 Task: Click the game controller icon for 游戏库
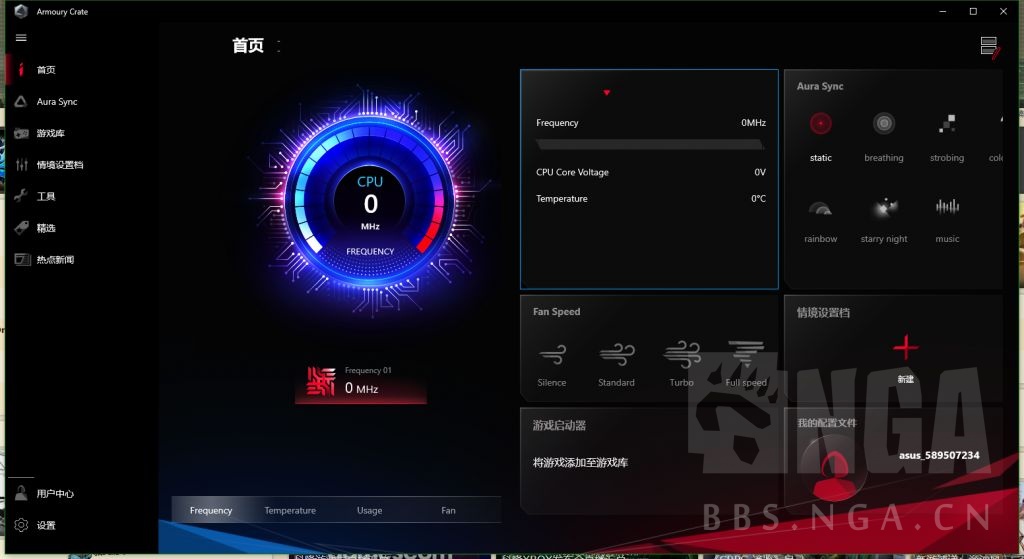click(x=22, y=133)
